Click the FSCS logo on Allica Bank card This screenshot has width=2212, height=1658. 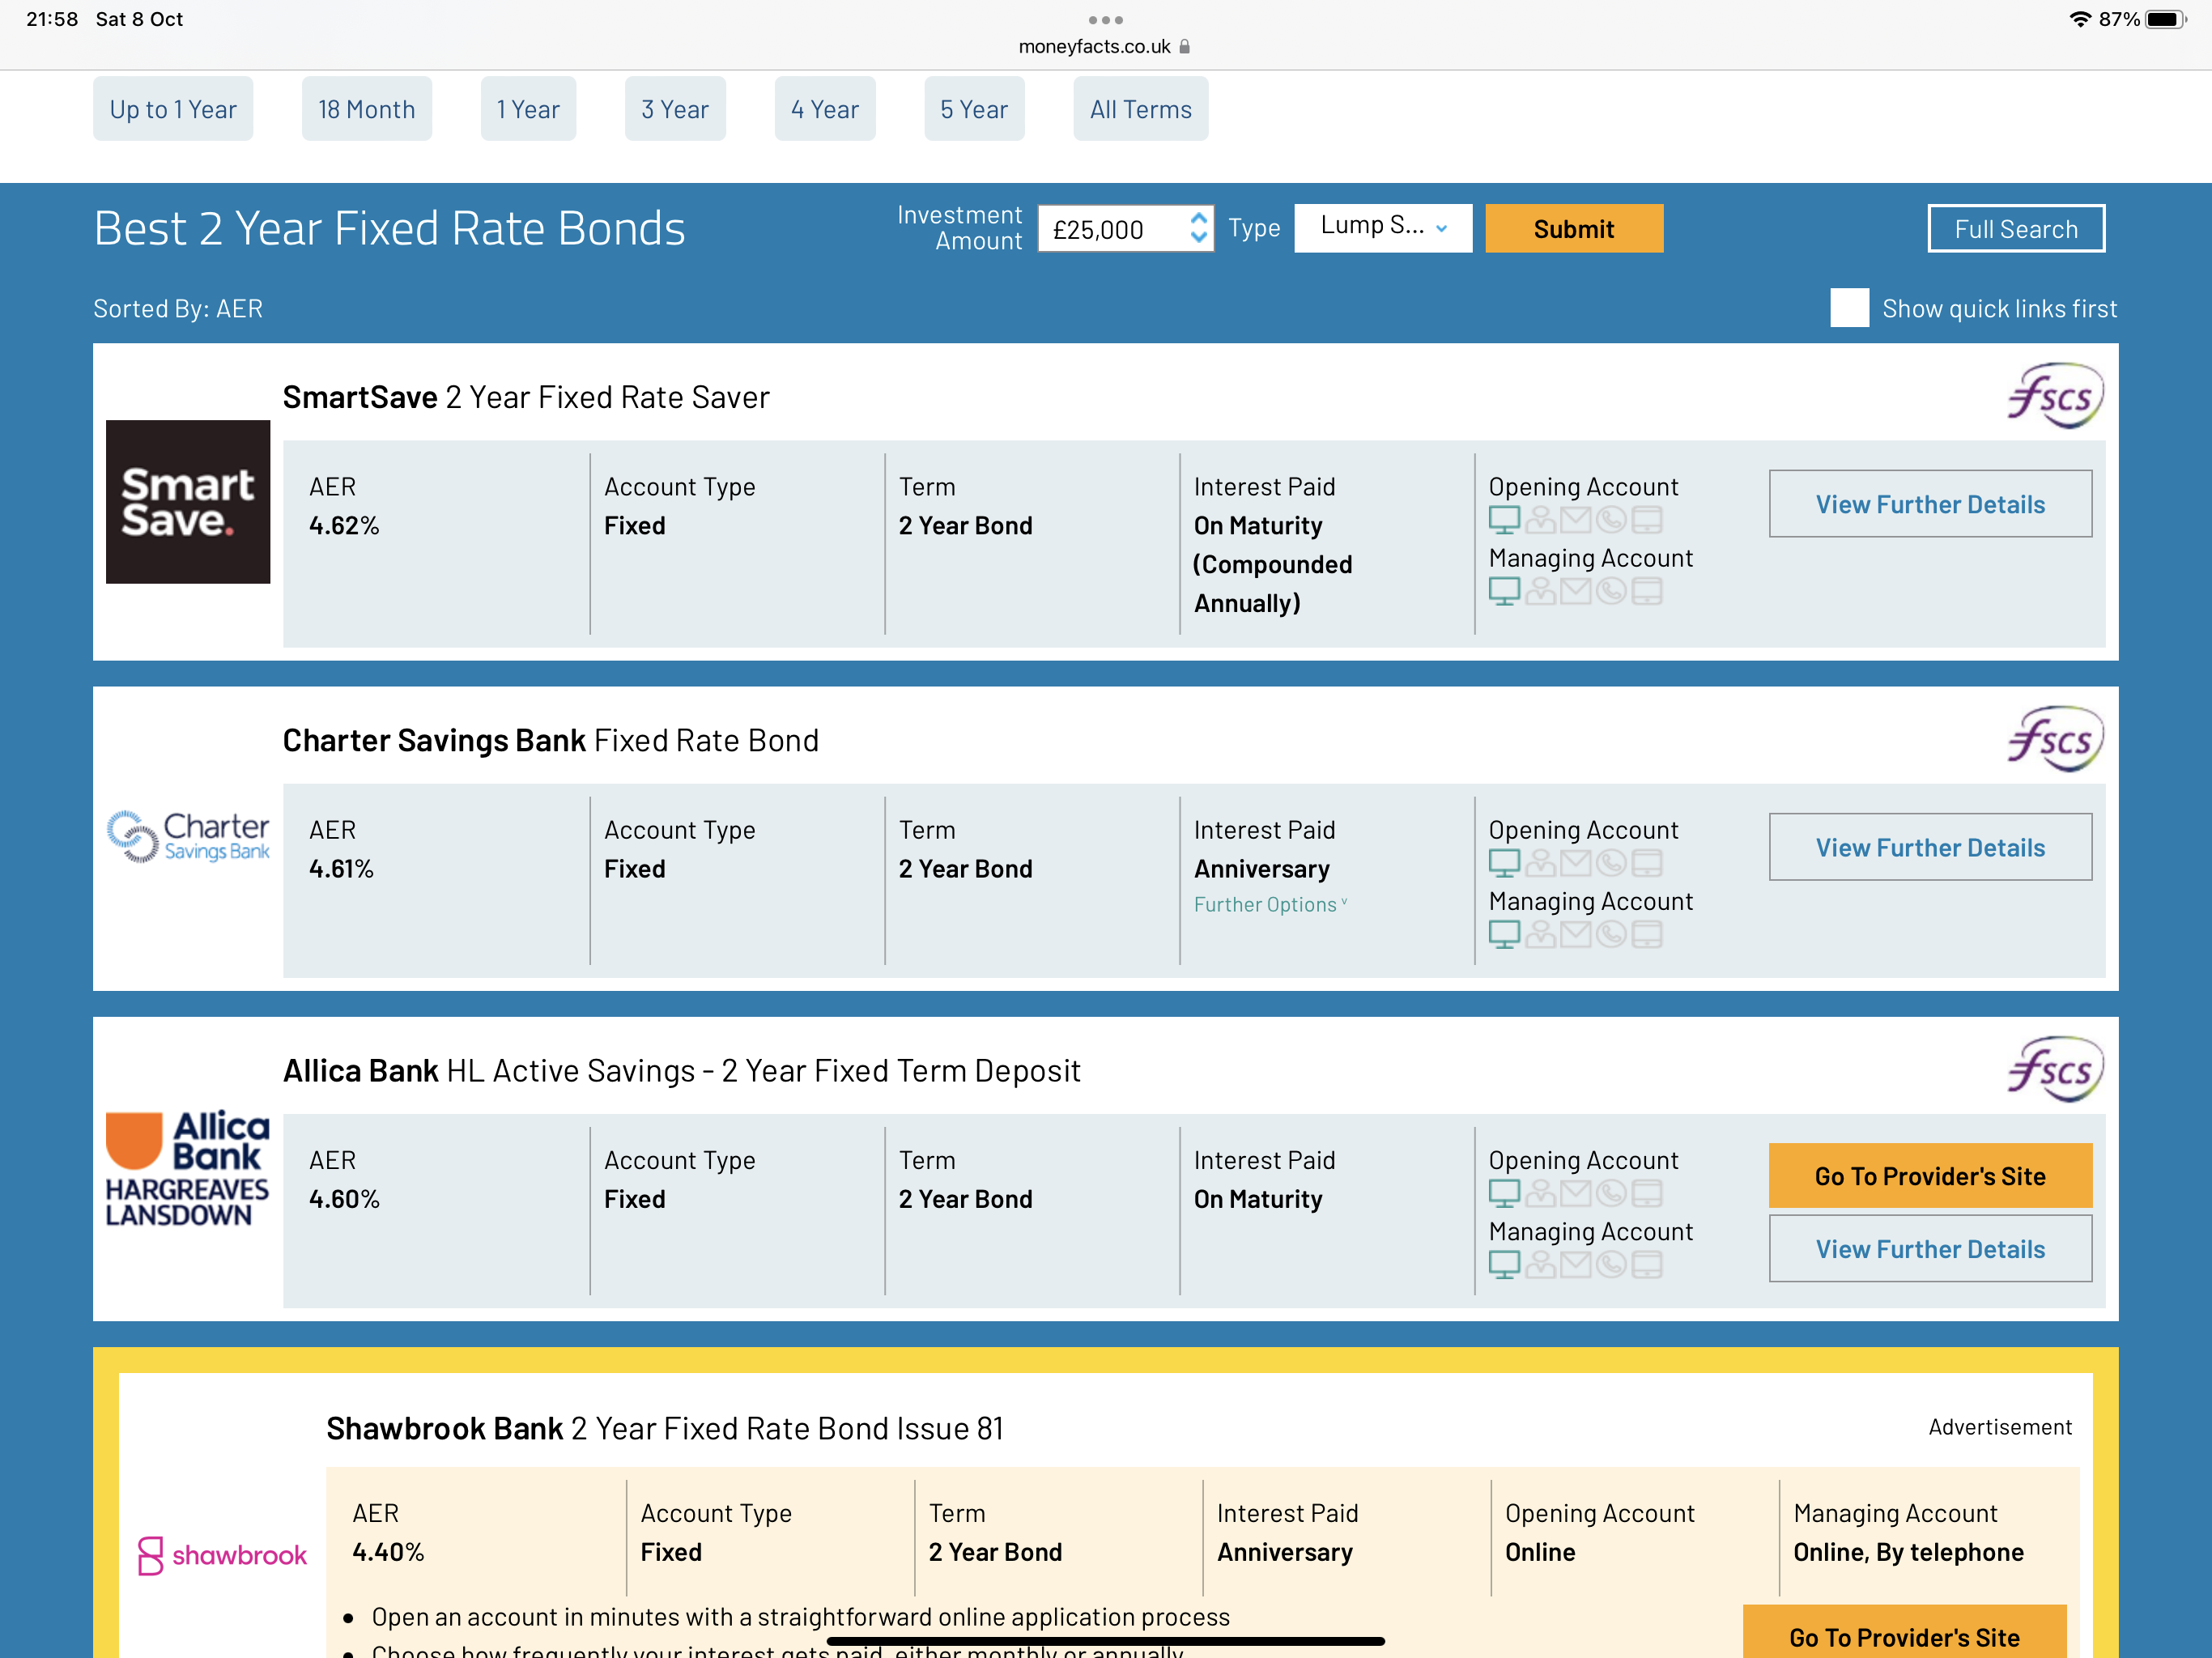click(x=2054, y=1070)
